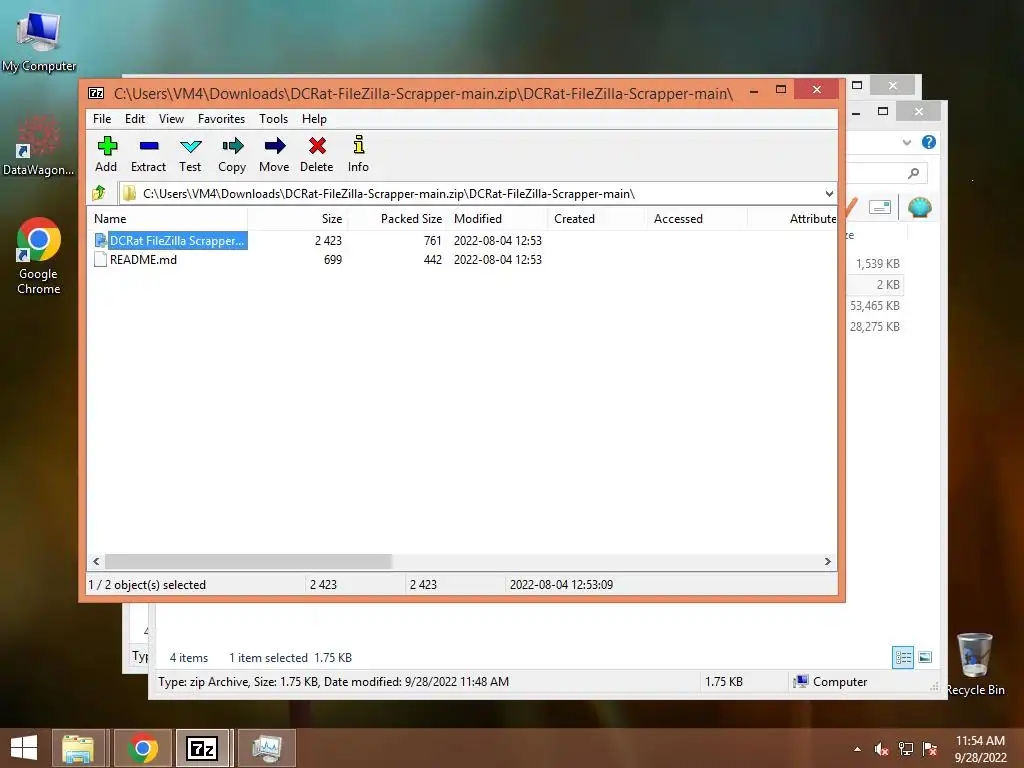
Task: Click the muted volume tray icon
Action: pyautogui.click(x=881, y=749)
